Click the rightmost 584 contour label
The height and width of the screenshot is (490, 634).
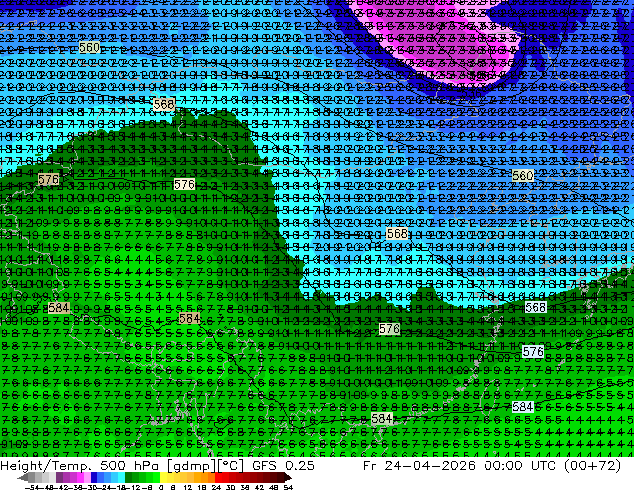pyautogui.click(x=522, y=407)
